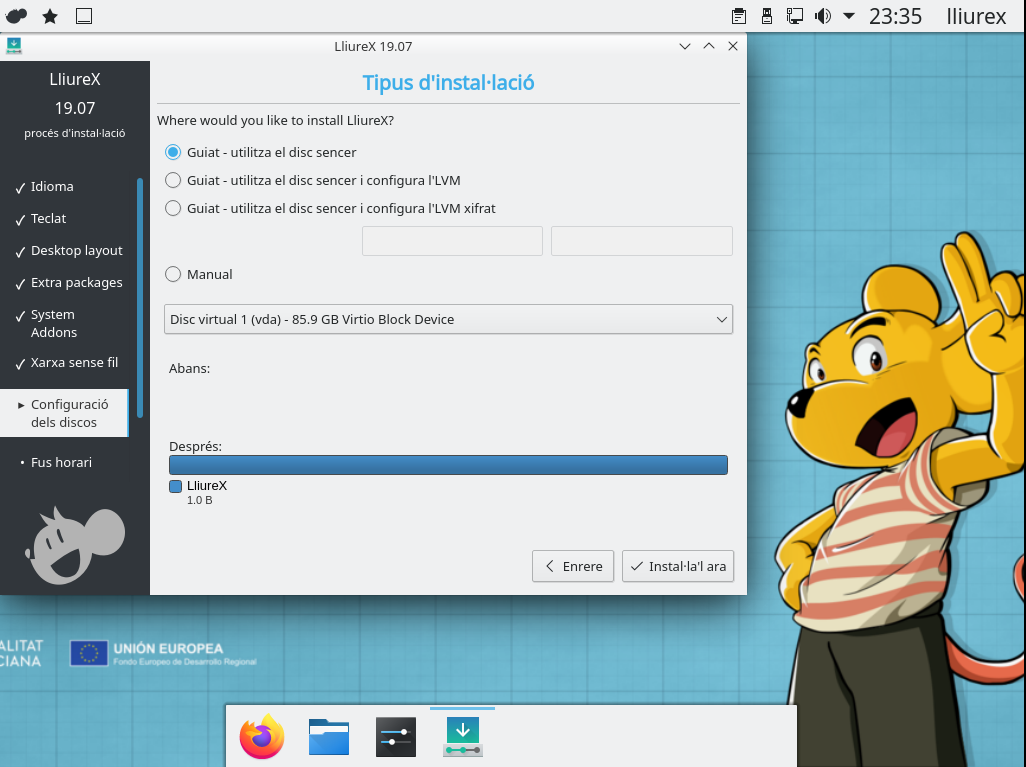Open the LliureX application launcher in the top panel

[16, 16]
